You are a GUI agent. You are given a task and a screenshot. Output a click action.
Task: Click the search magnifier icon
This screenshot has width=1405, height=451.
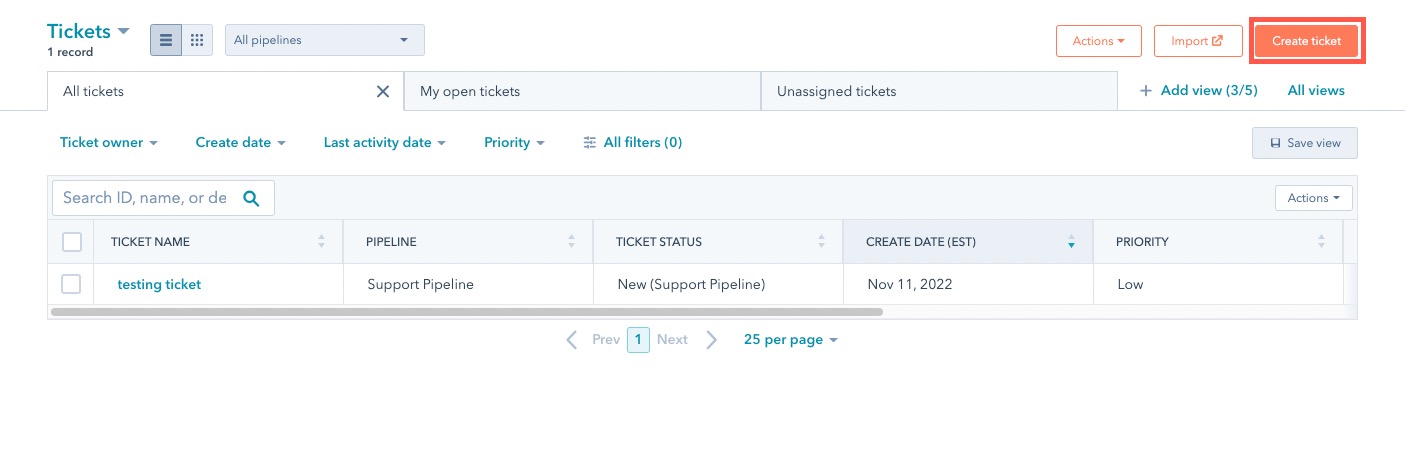[x=251, y=198]
